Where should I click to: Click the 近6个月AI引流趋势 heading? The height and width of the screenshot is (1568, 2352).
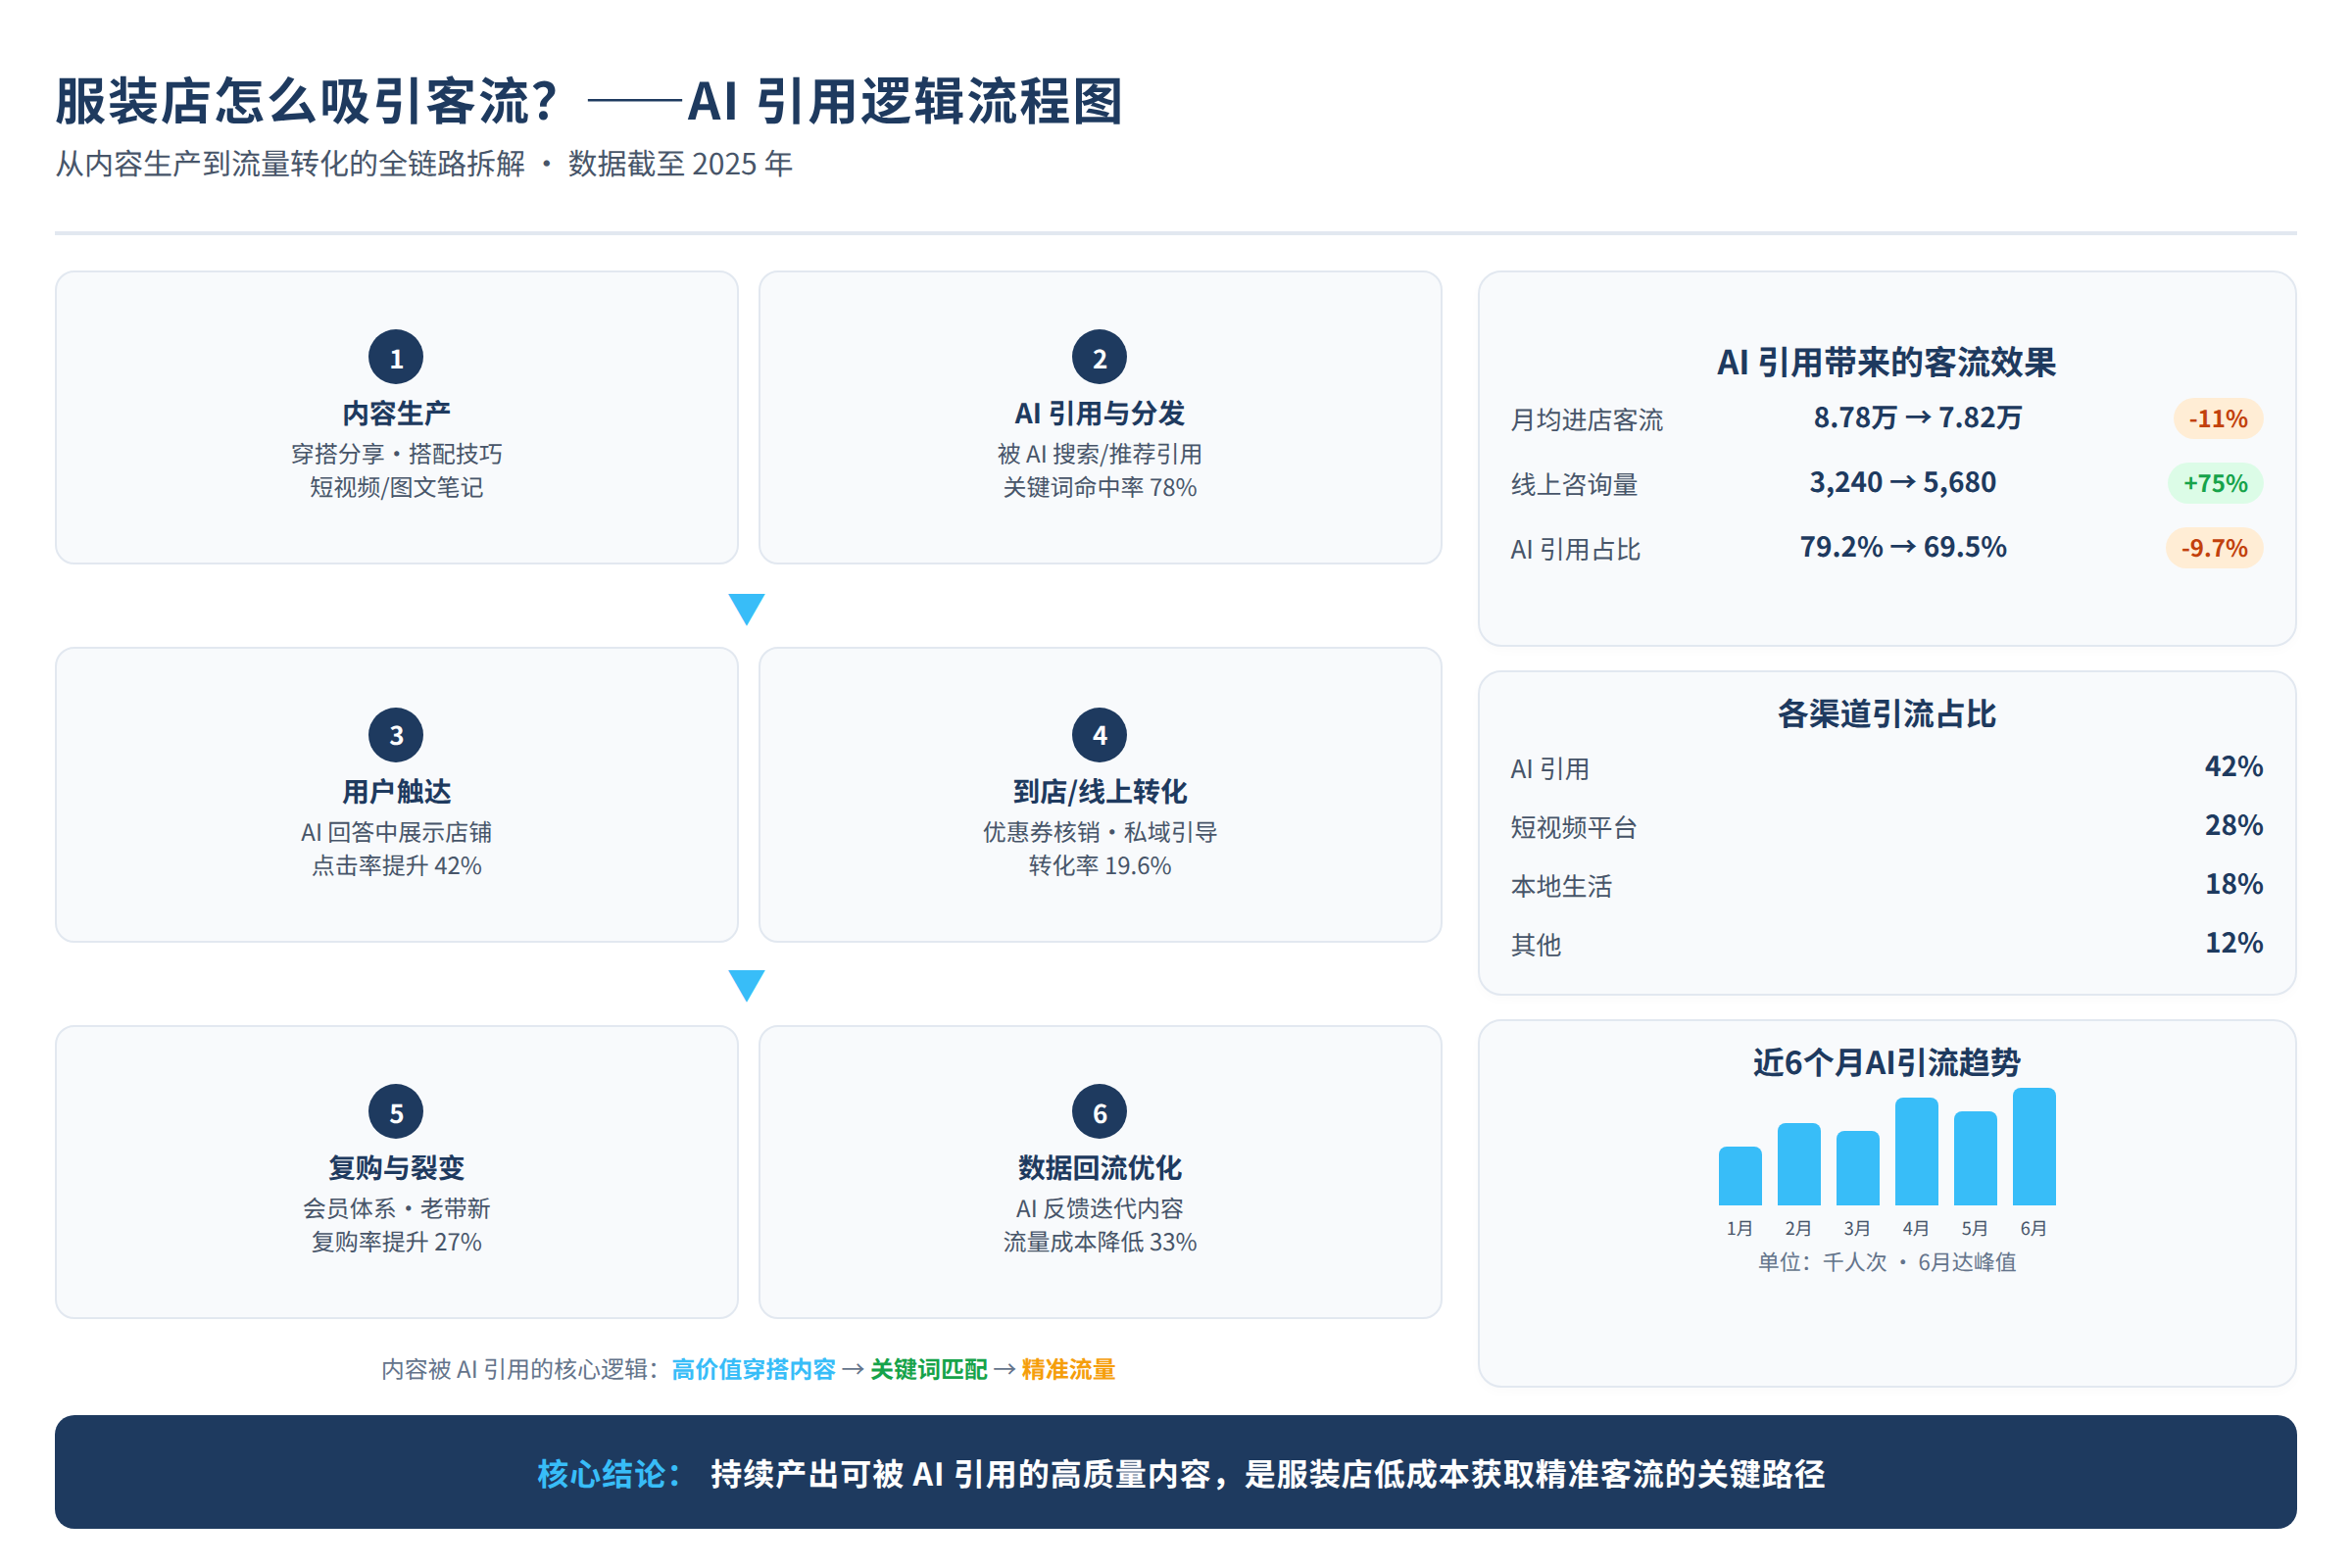(1886, 1062)
